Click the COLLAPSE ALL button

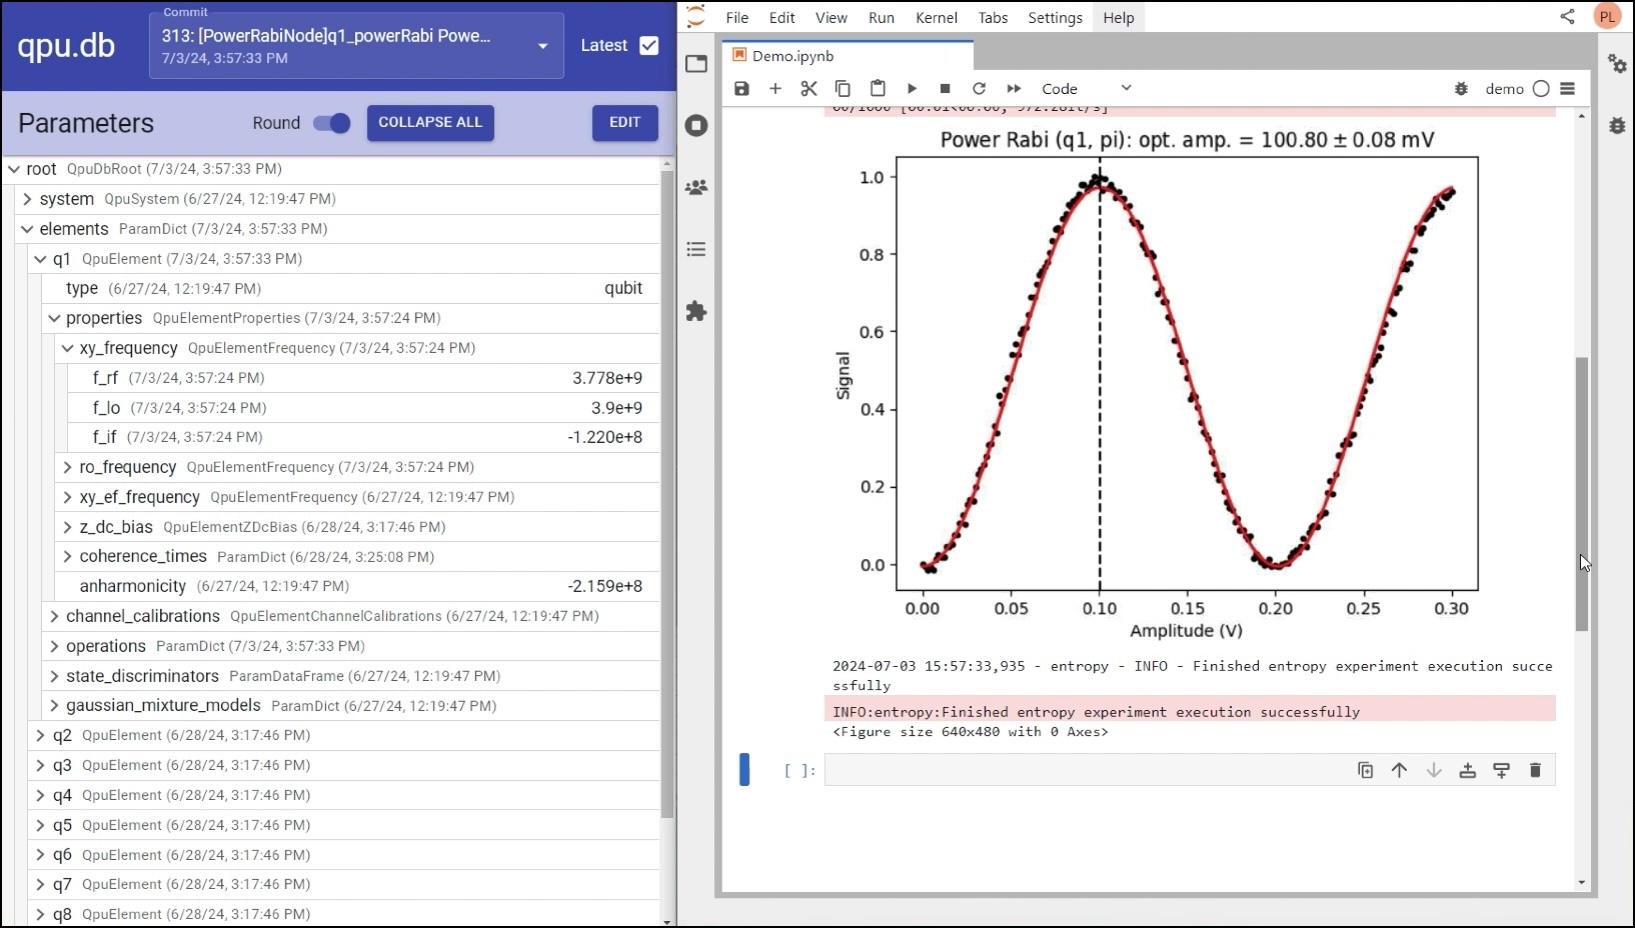click(x=430, y=122)
